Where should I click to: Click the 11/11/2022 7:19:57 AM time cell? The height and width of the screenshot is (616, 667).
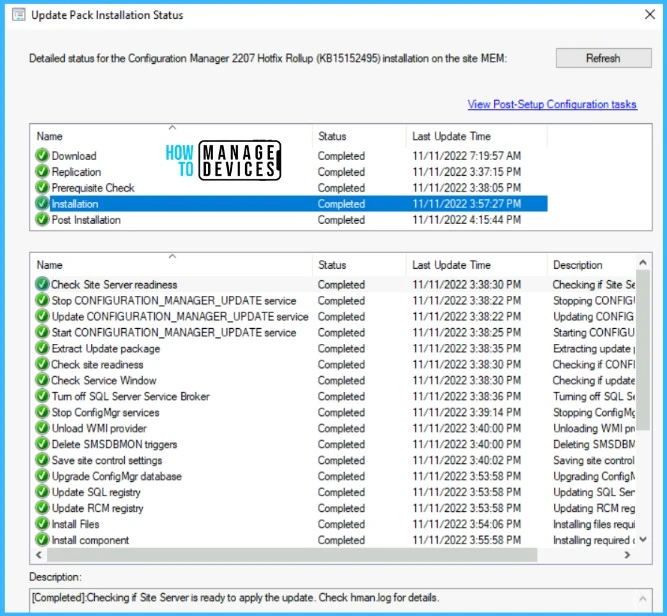point(467,155)
